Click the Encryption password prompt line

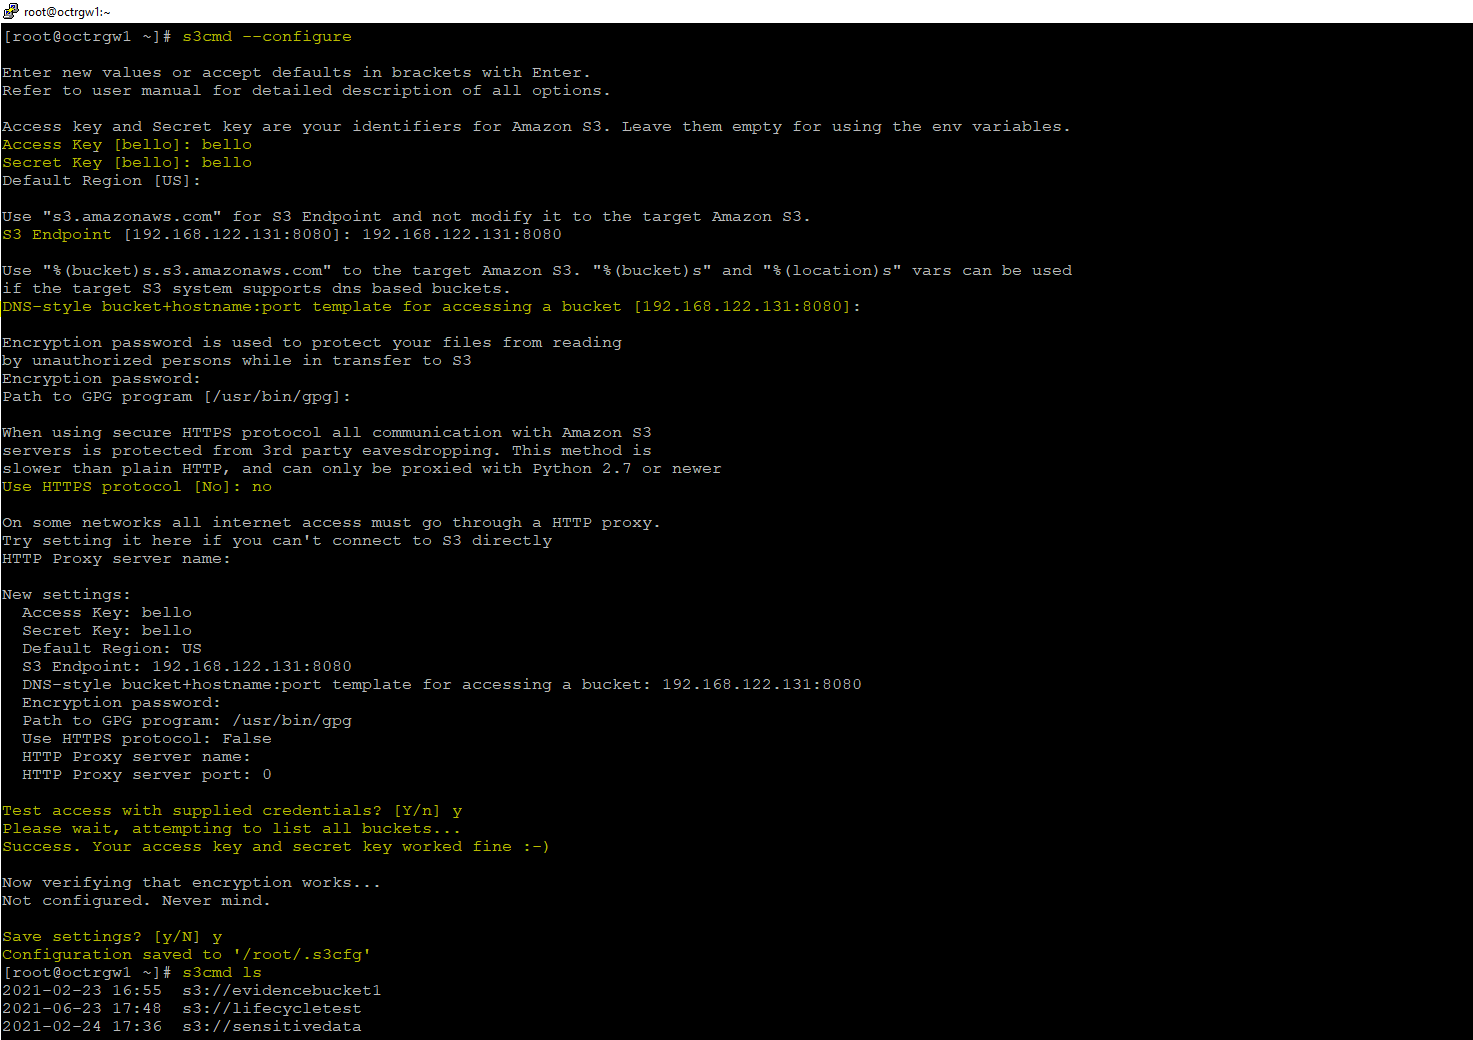click(100, 378)
